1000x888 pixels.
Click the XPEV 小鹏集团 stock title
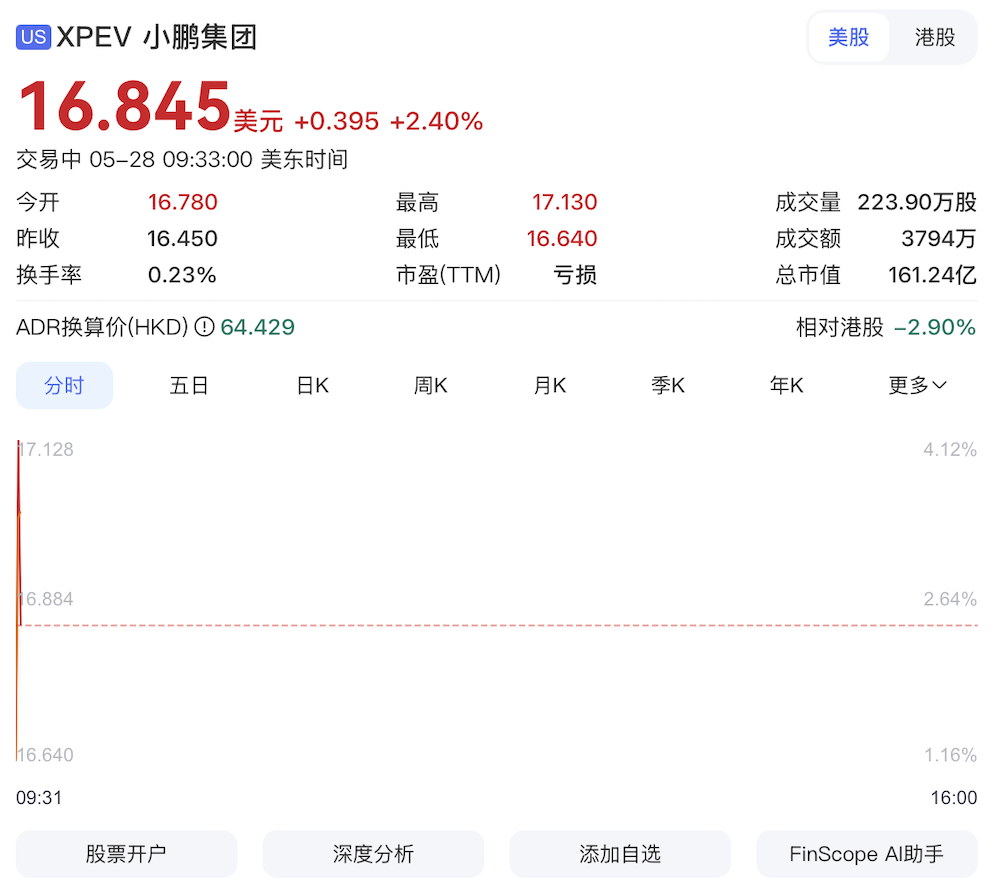(156, 37)
